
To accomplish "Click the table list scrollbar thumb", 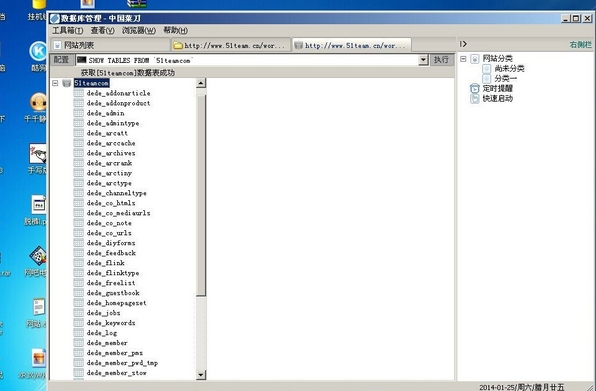I will click(201, 195).
